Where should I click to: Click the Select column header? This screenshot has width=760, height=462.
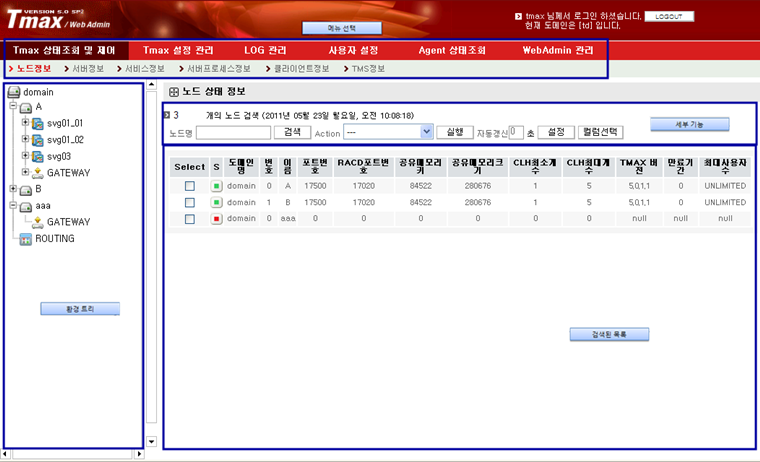(190, 167)
